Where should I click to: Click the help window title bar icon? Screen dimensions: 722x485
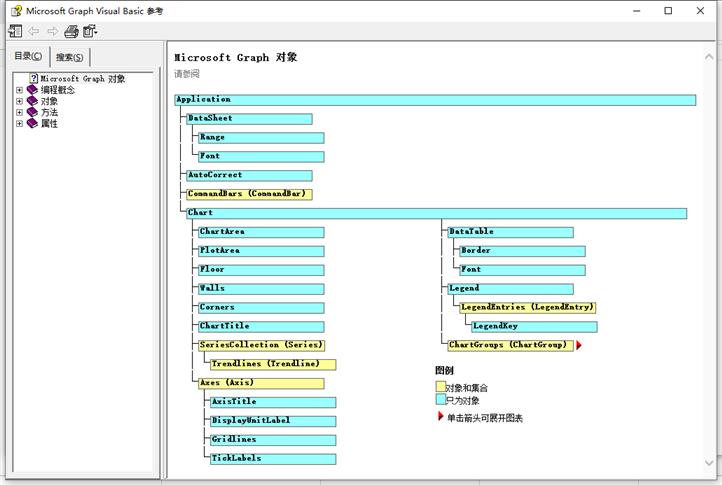pos(17,11)
